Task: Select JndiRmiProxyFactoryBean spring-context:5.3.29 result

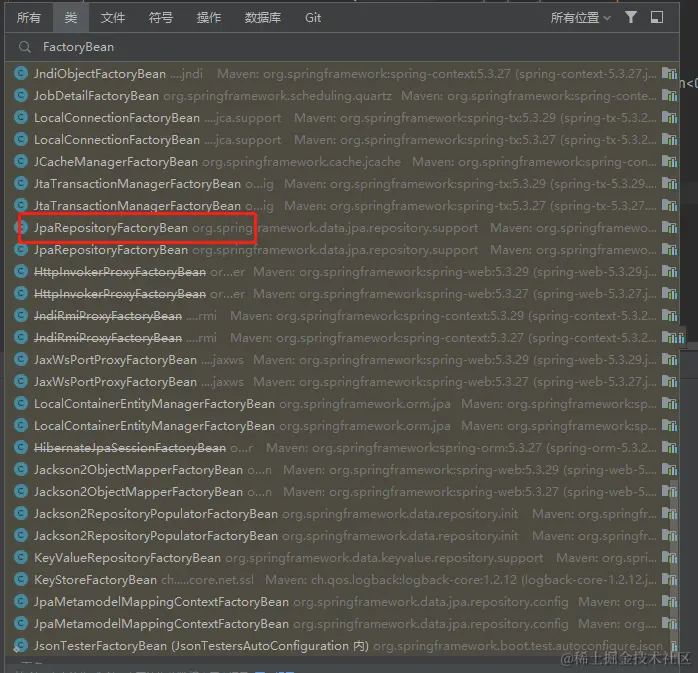Action: 342,316
